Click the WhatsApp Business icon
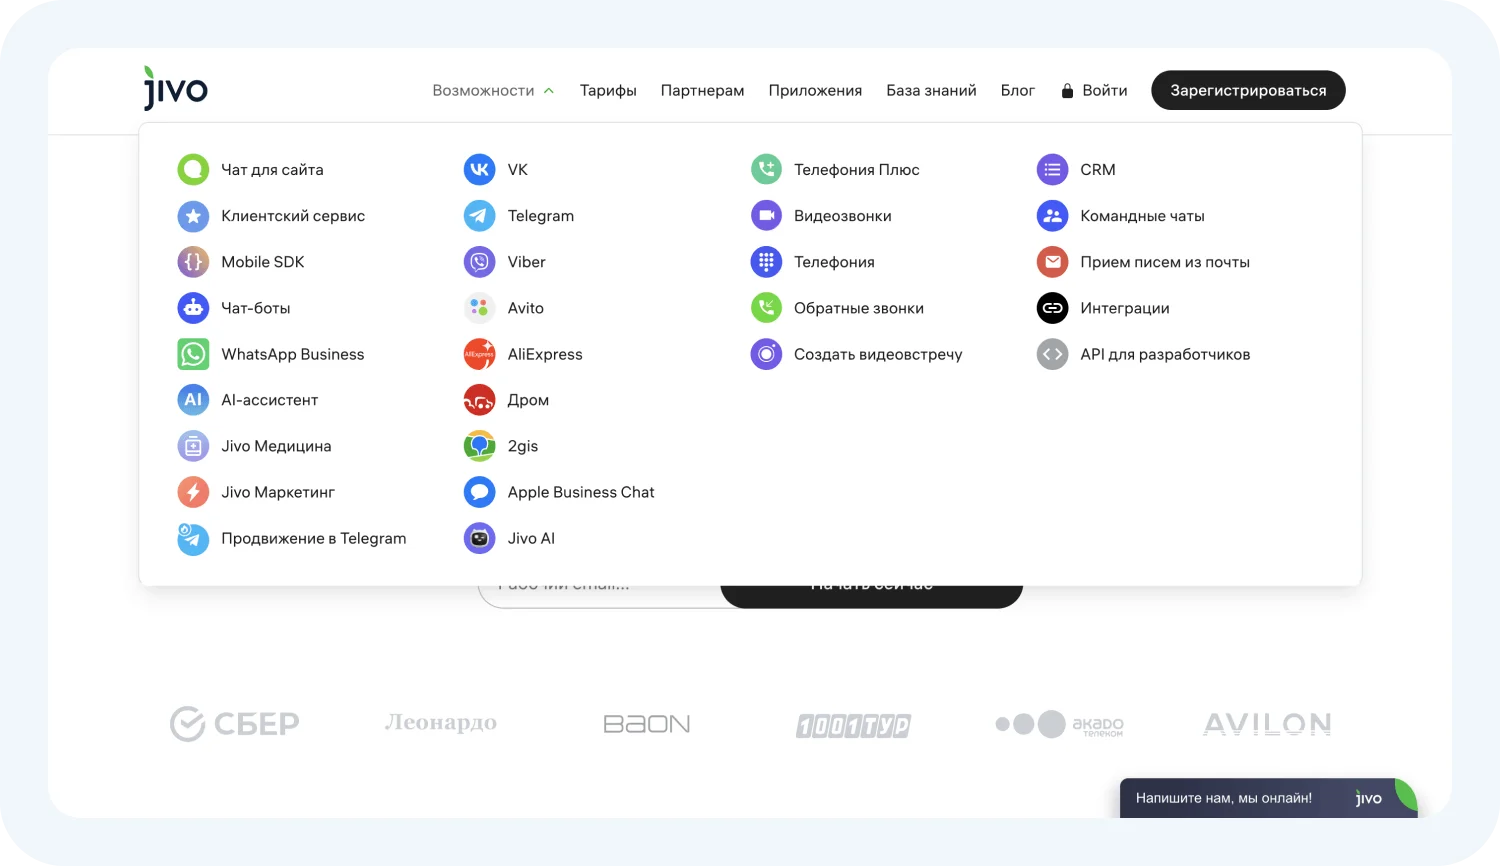 [193, 354]
